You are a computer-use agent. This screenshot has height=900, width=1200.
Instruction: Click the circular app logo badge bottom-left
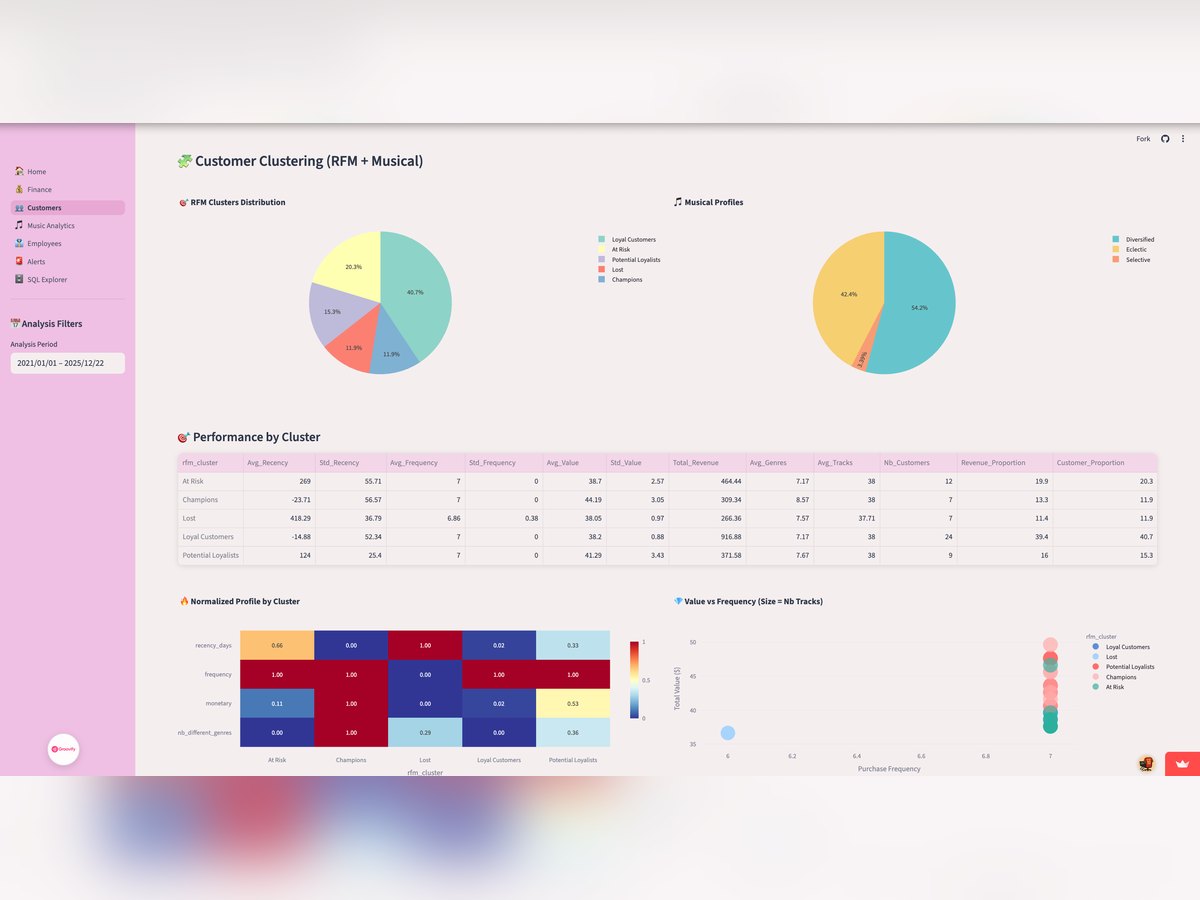point(63,749)
